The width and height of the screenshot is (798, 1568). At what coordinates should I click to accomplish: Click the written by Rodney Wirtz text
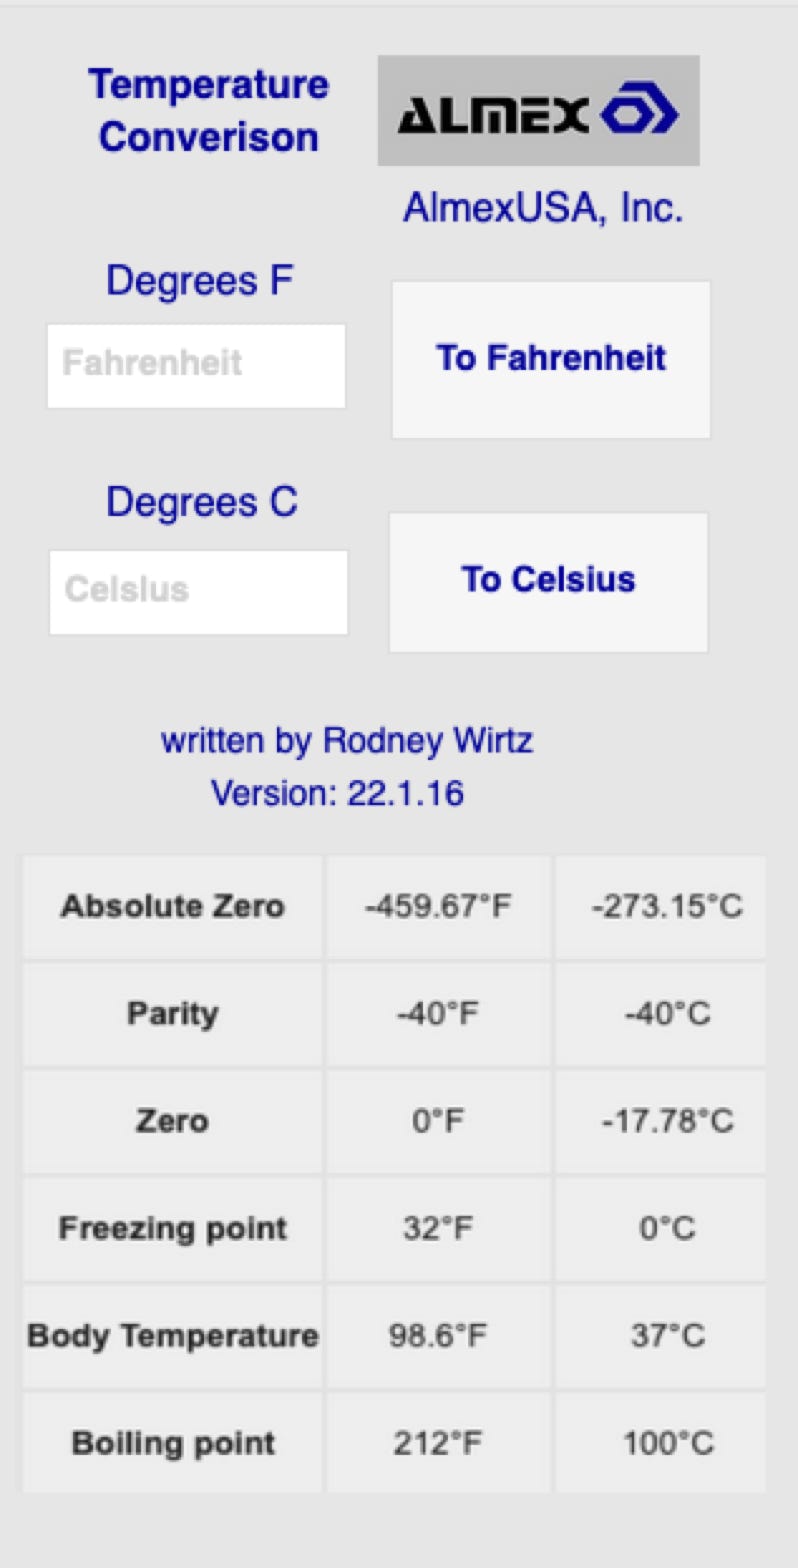point(346,741)
